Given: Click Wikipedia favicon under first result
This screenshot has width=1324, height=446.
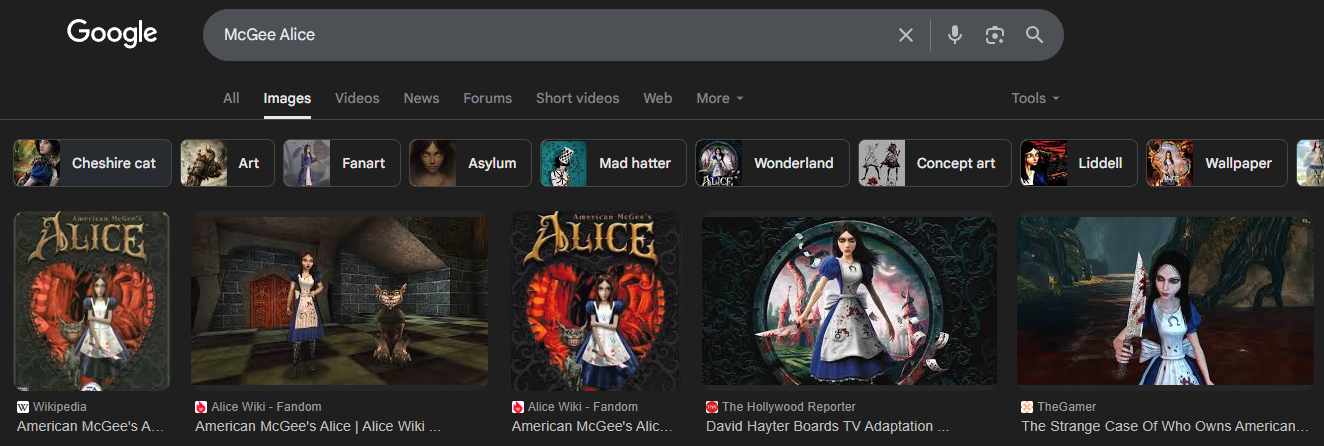Looking at the screenshot, I should (x=23, y=407).
